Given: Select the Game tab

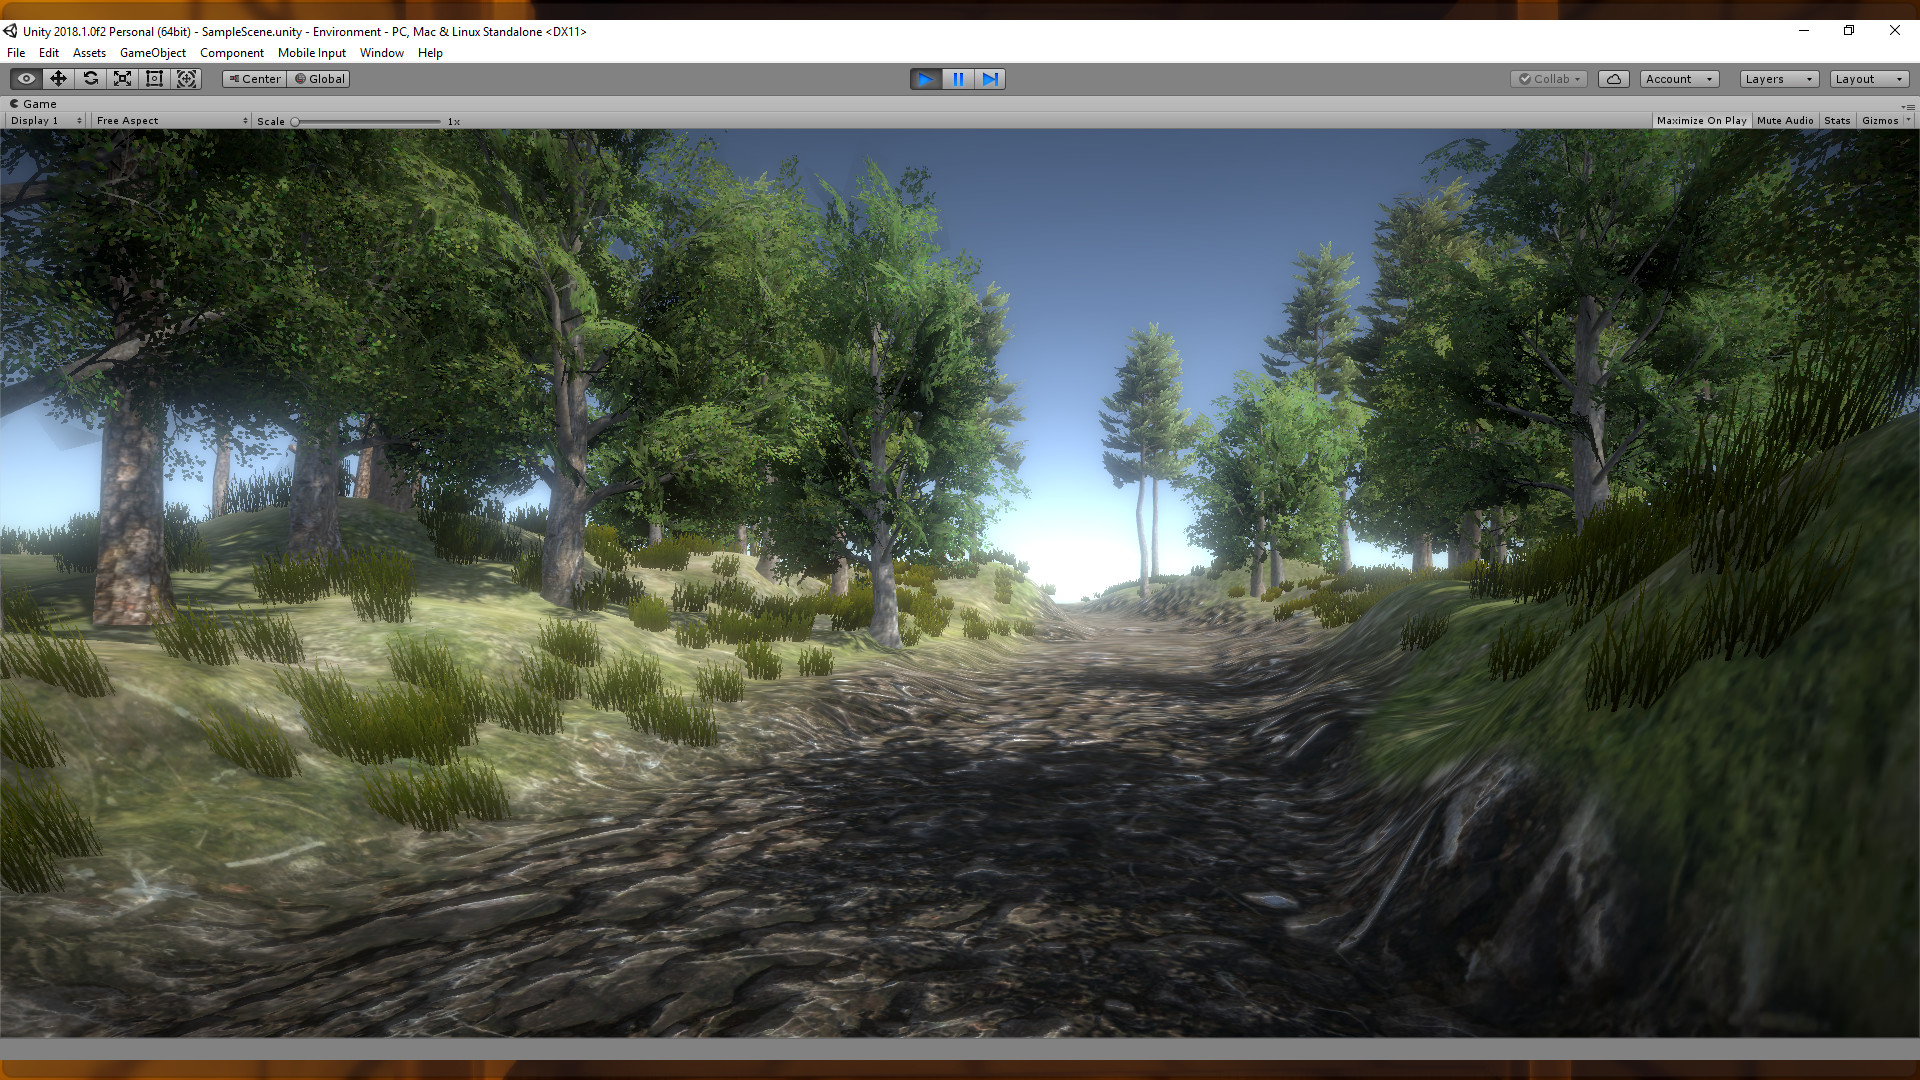Looking at the screenshot, I should 33,104.
